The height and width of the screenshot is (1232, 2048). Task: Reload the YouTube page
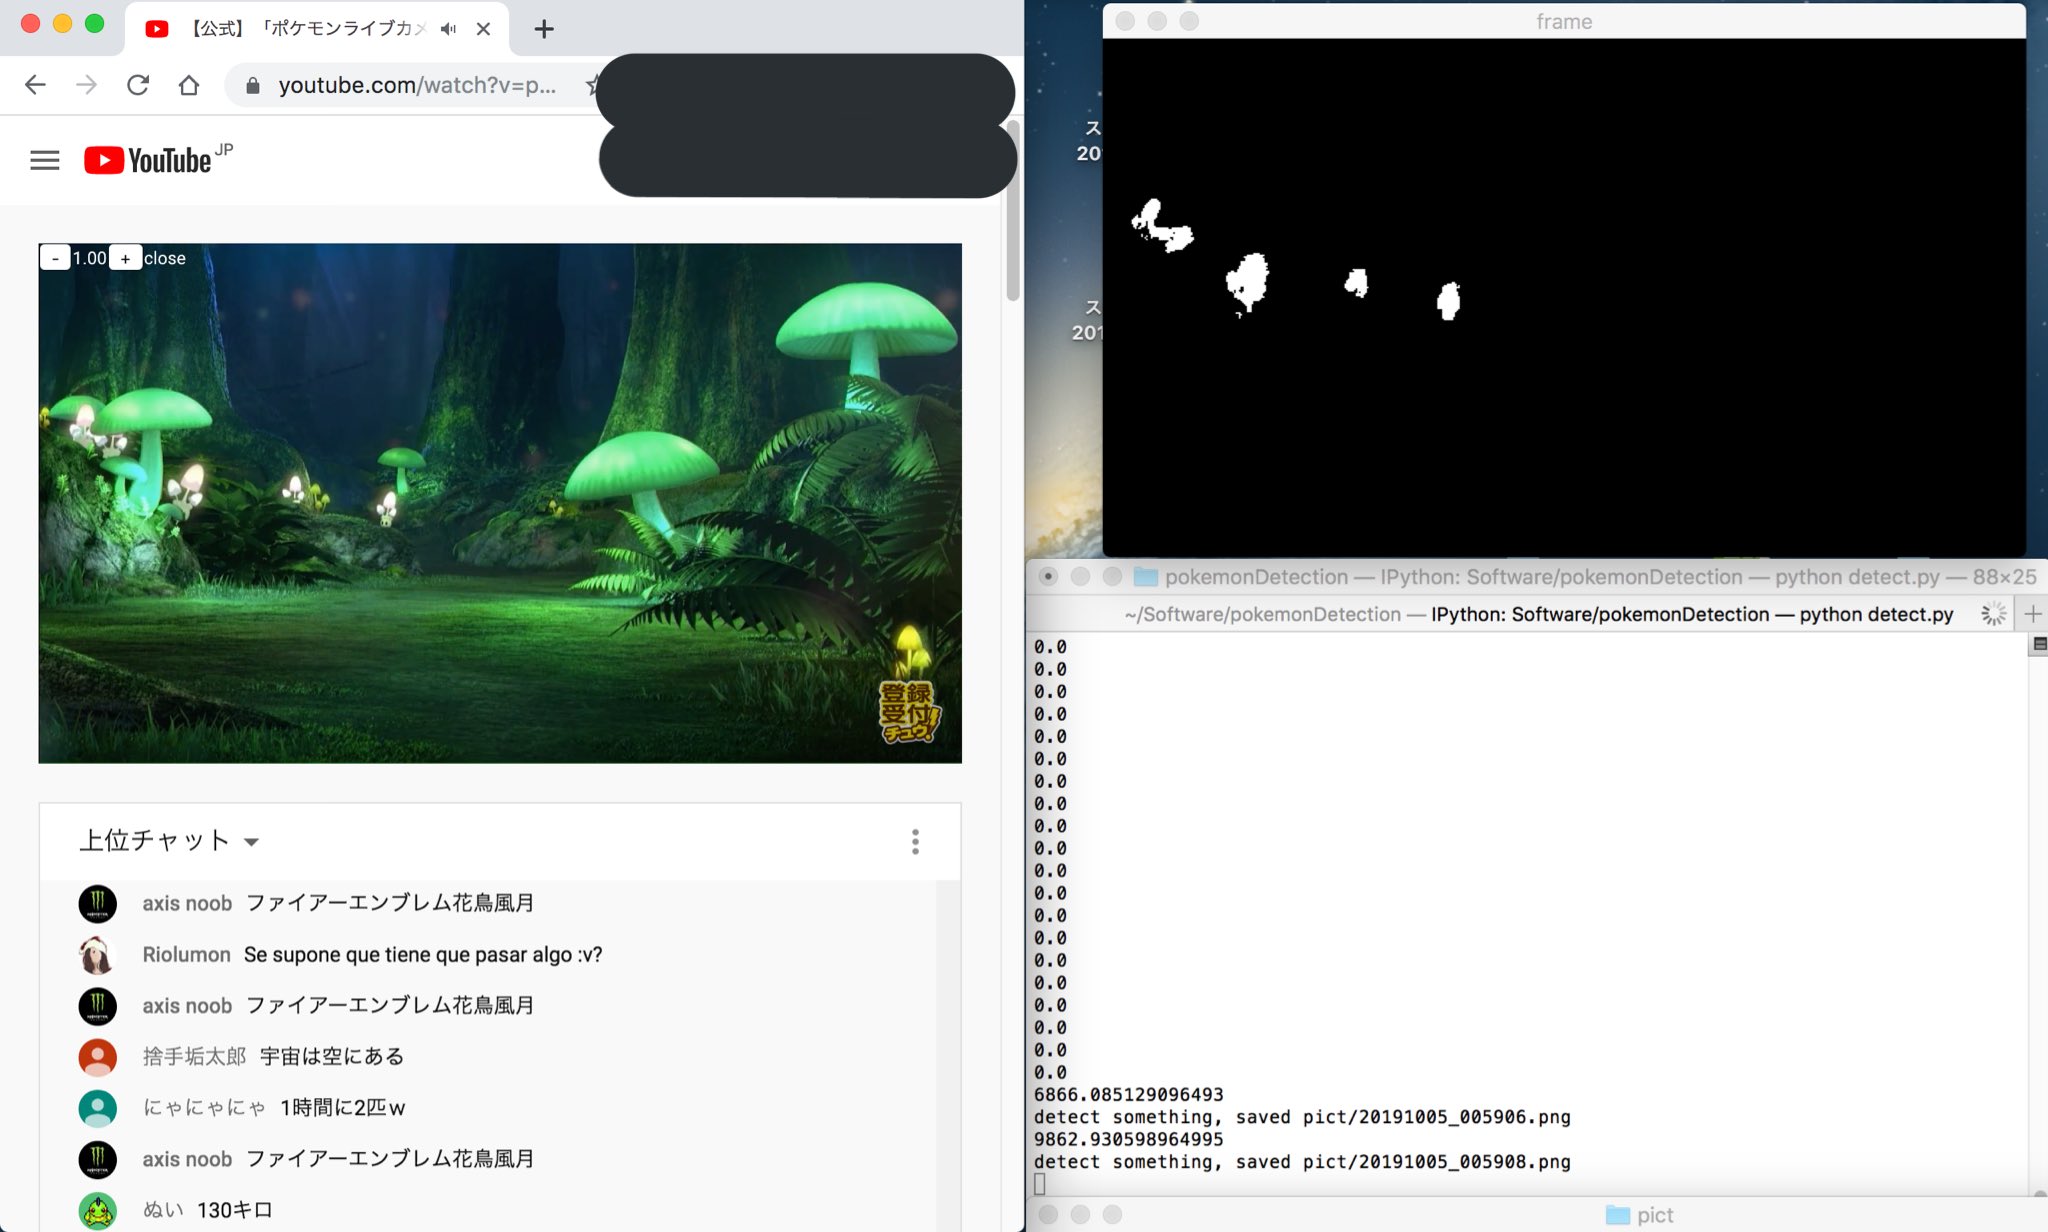(138, 85)
